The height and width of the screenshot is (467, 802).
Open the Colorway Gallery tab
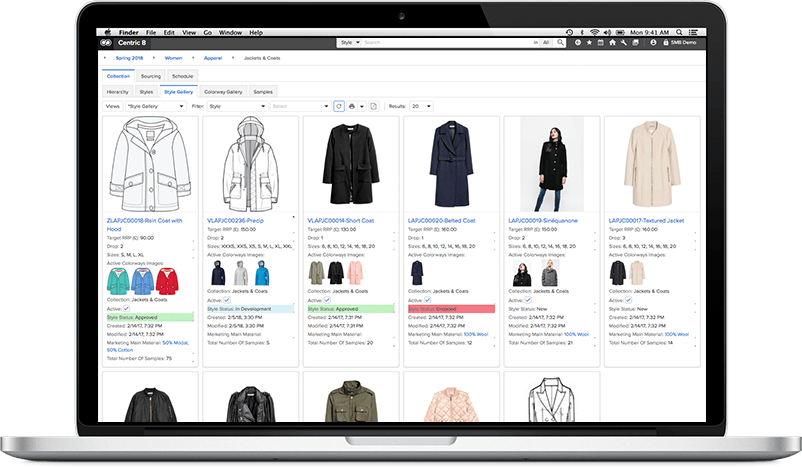(223, 92)
